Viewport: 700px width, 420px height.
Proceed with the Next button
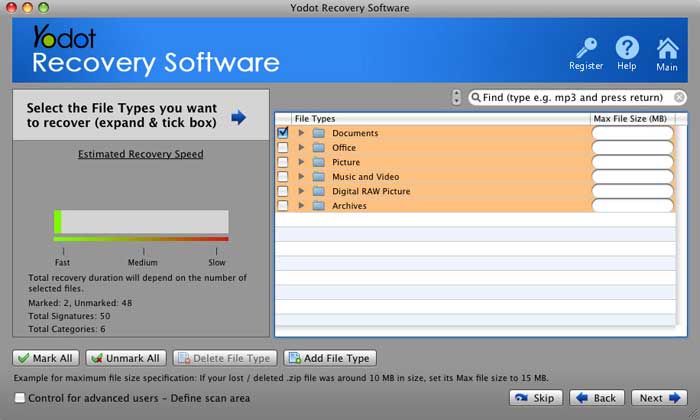pos(659,398)
